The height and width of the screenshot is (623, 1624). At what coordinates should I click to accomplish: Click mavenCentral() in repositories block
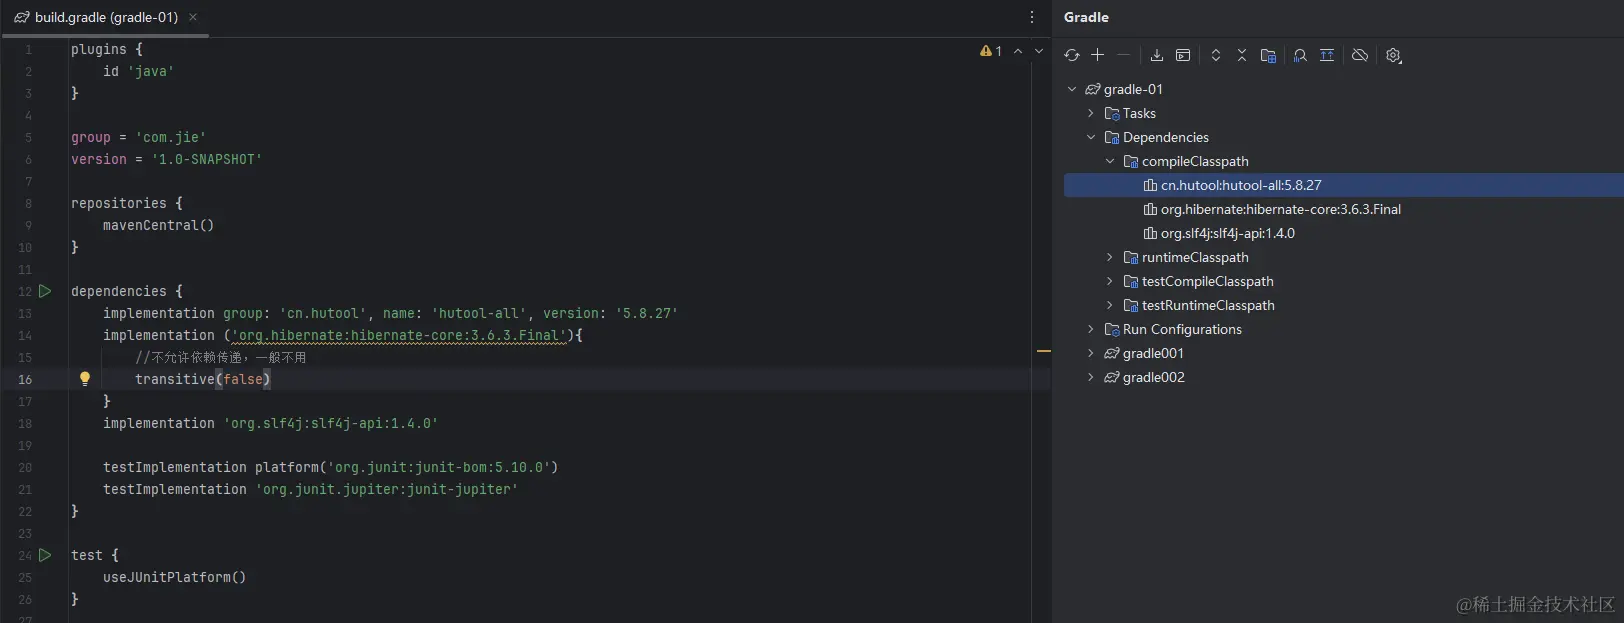tap(159, 225)
